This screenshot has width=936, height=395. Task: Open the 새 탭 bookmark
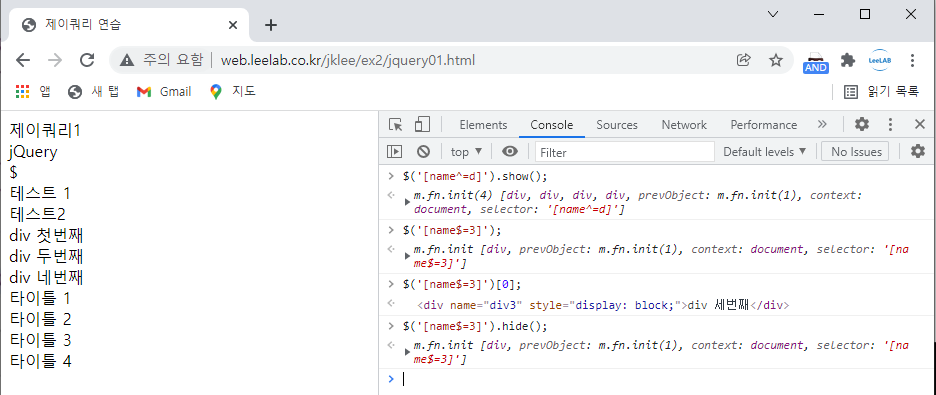click(94, 91)
